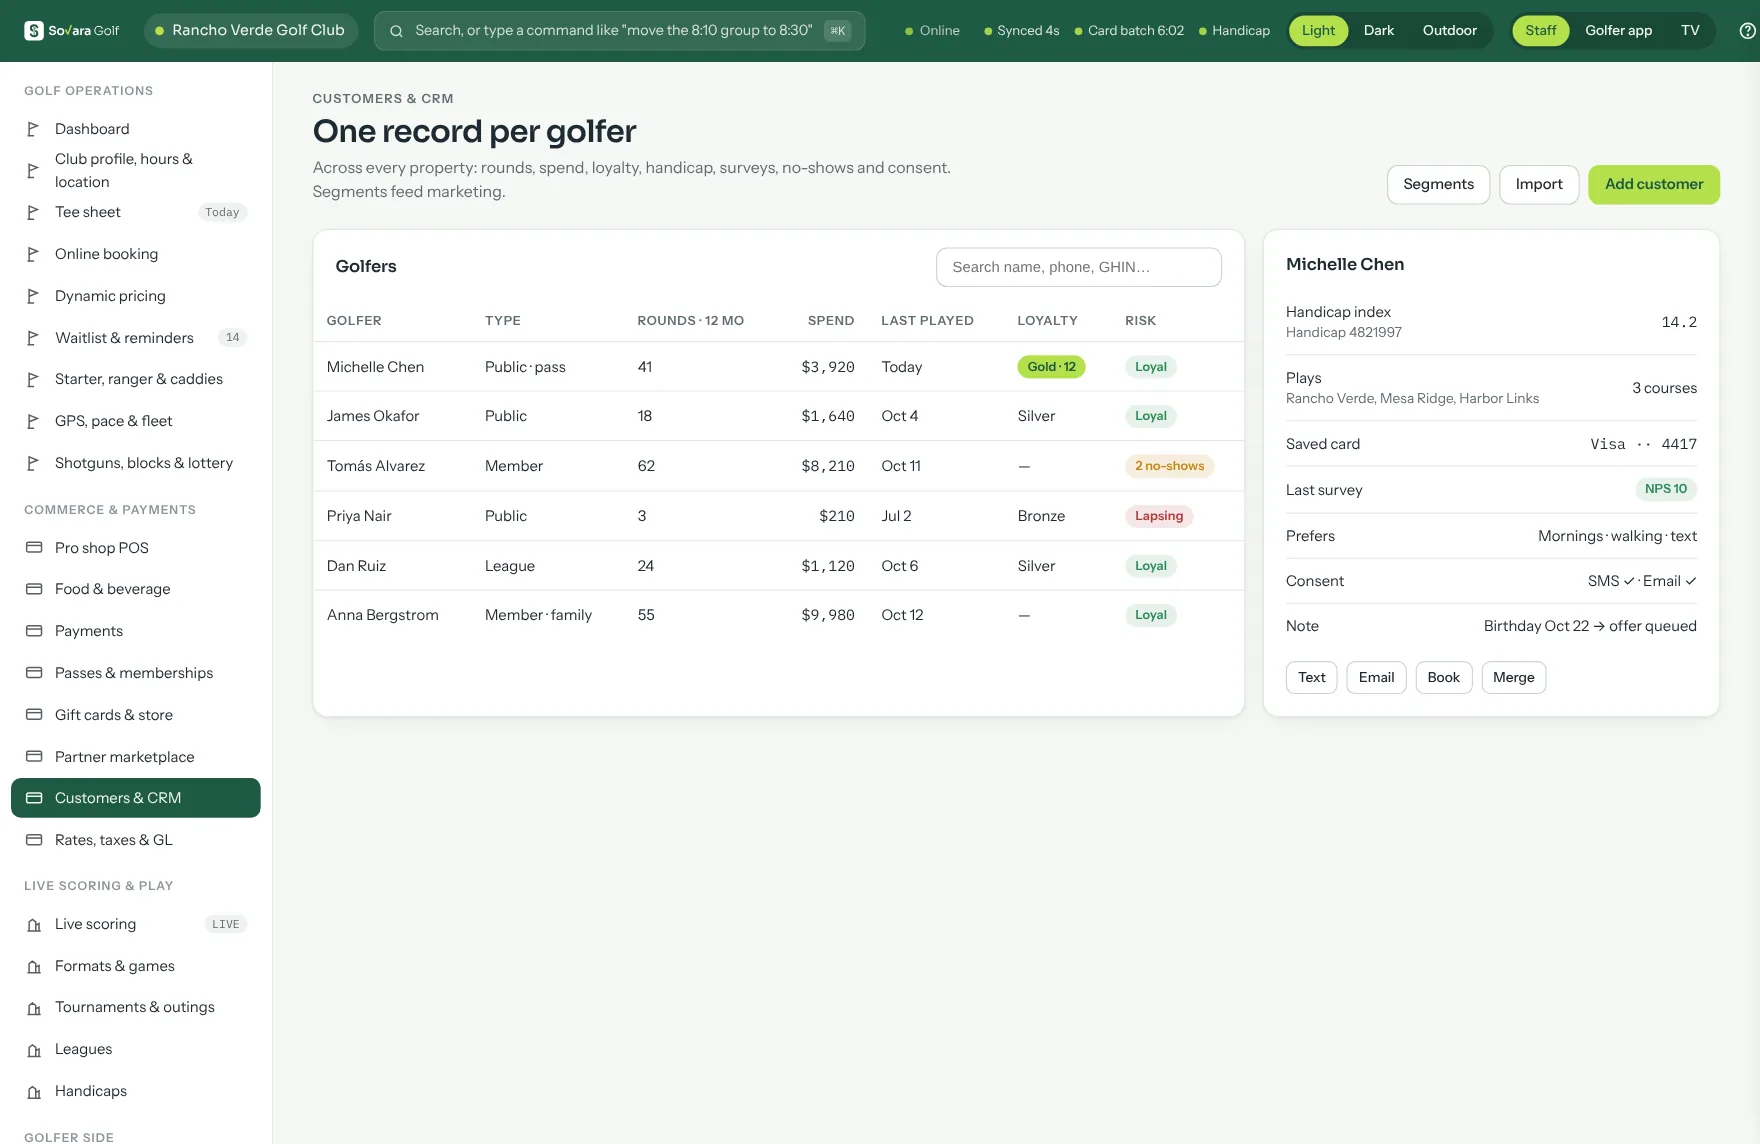
Task: Click the flag icon beside Online booking
Action: 33,254
